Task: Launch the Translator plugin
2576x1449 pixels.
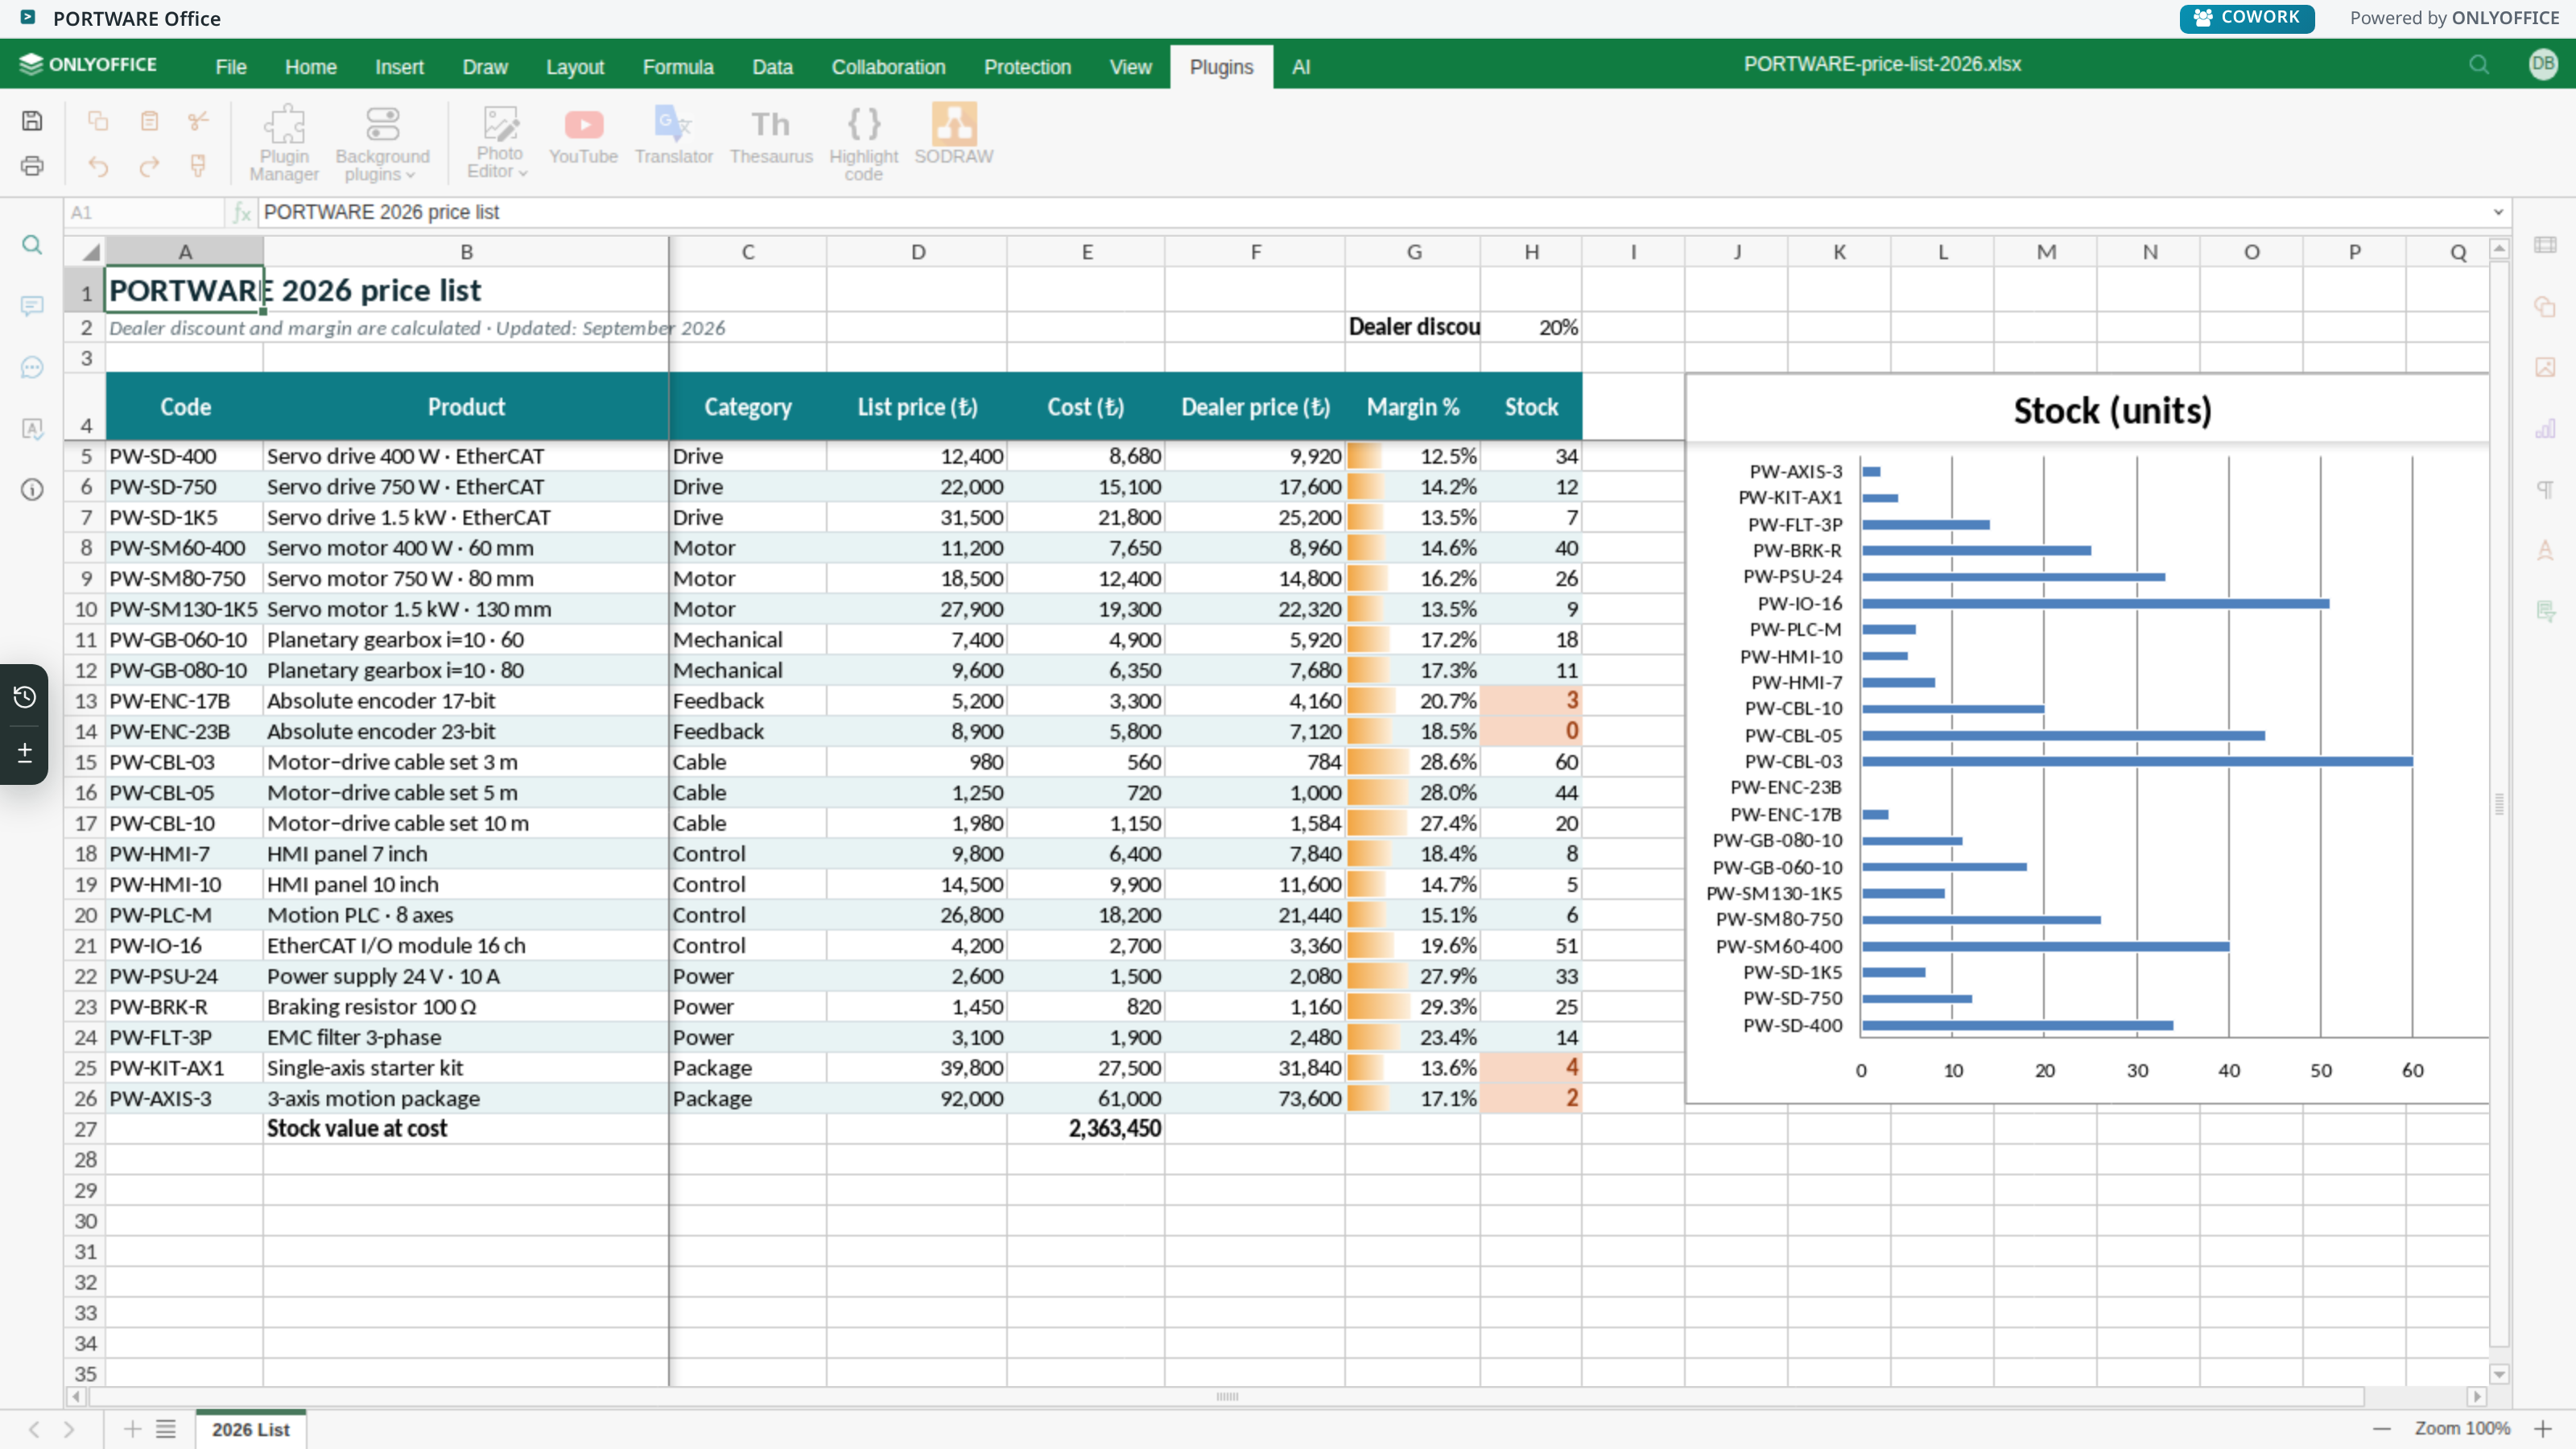Action: (673, 138)
